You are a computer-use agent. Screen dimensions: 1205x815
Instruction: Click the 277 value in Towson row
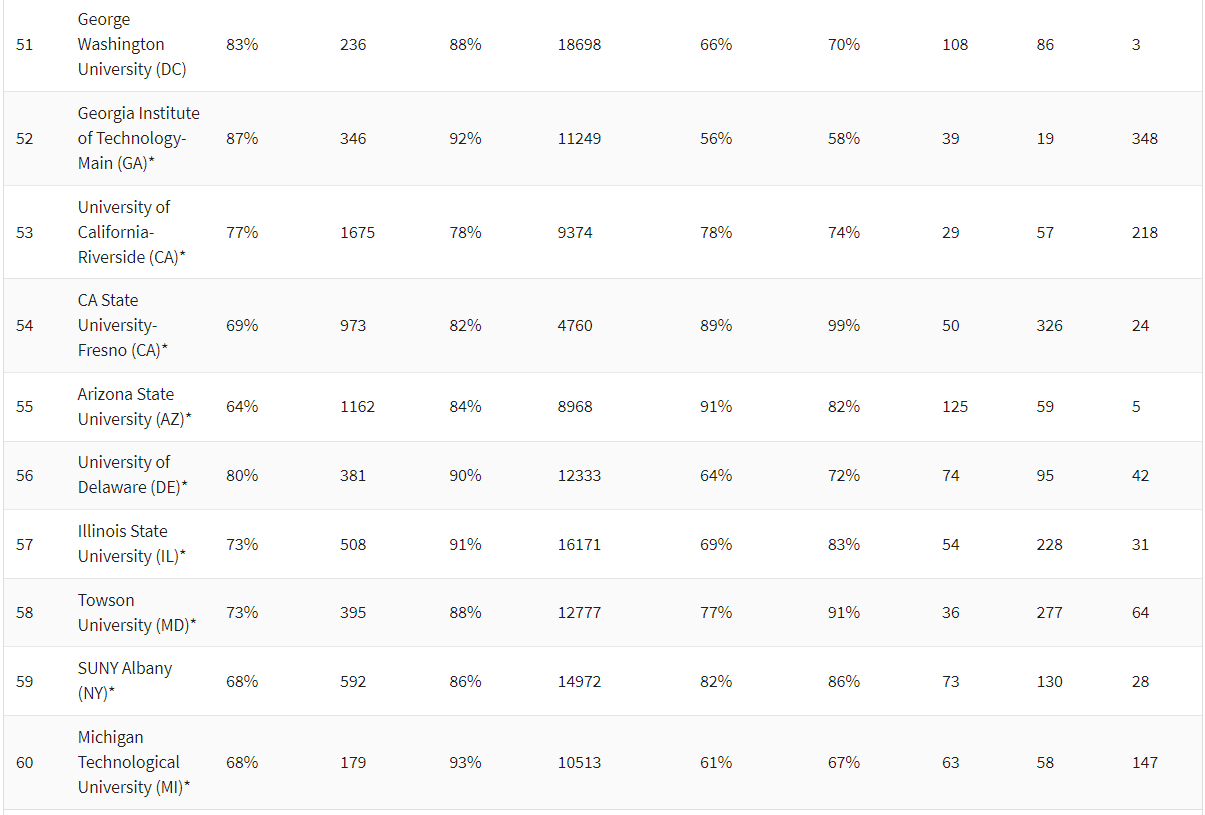coord(1049,613)
